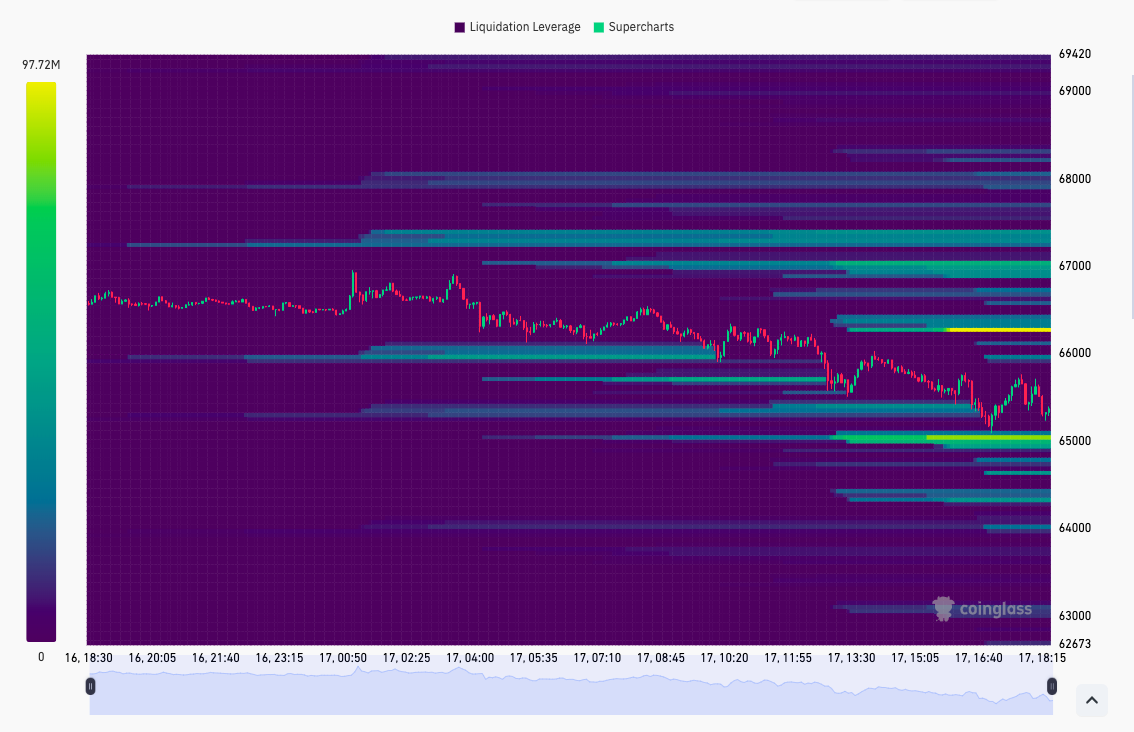Select the '16, 18:30' time axis label
The width and height of the screenshot is (1134, 732).
[88, 658]
